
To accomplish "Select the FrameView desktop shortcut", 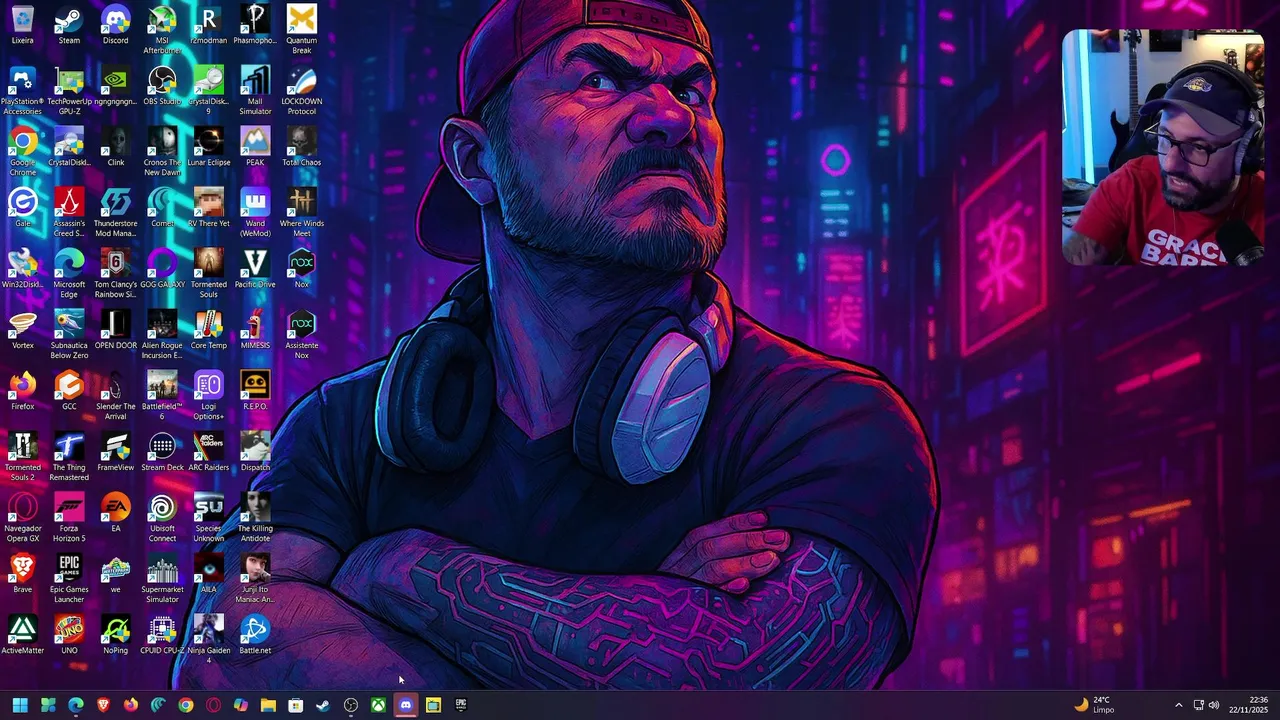I will point(116,453).
